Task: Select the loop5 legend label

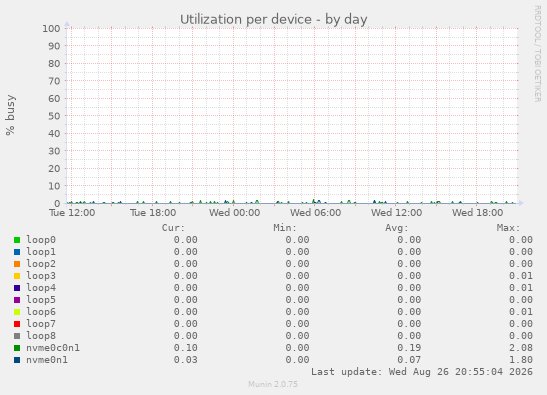Action: click(41, 299)
